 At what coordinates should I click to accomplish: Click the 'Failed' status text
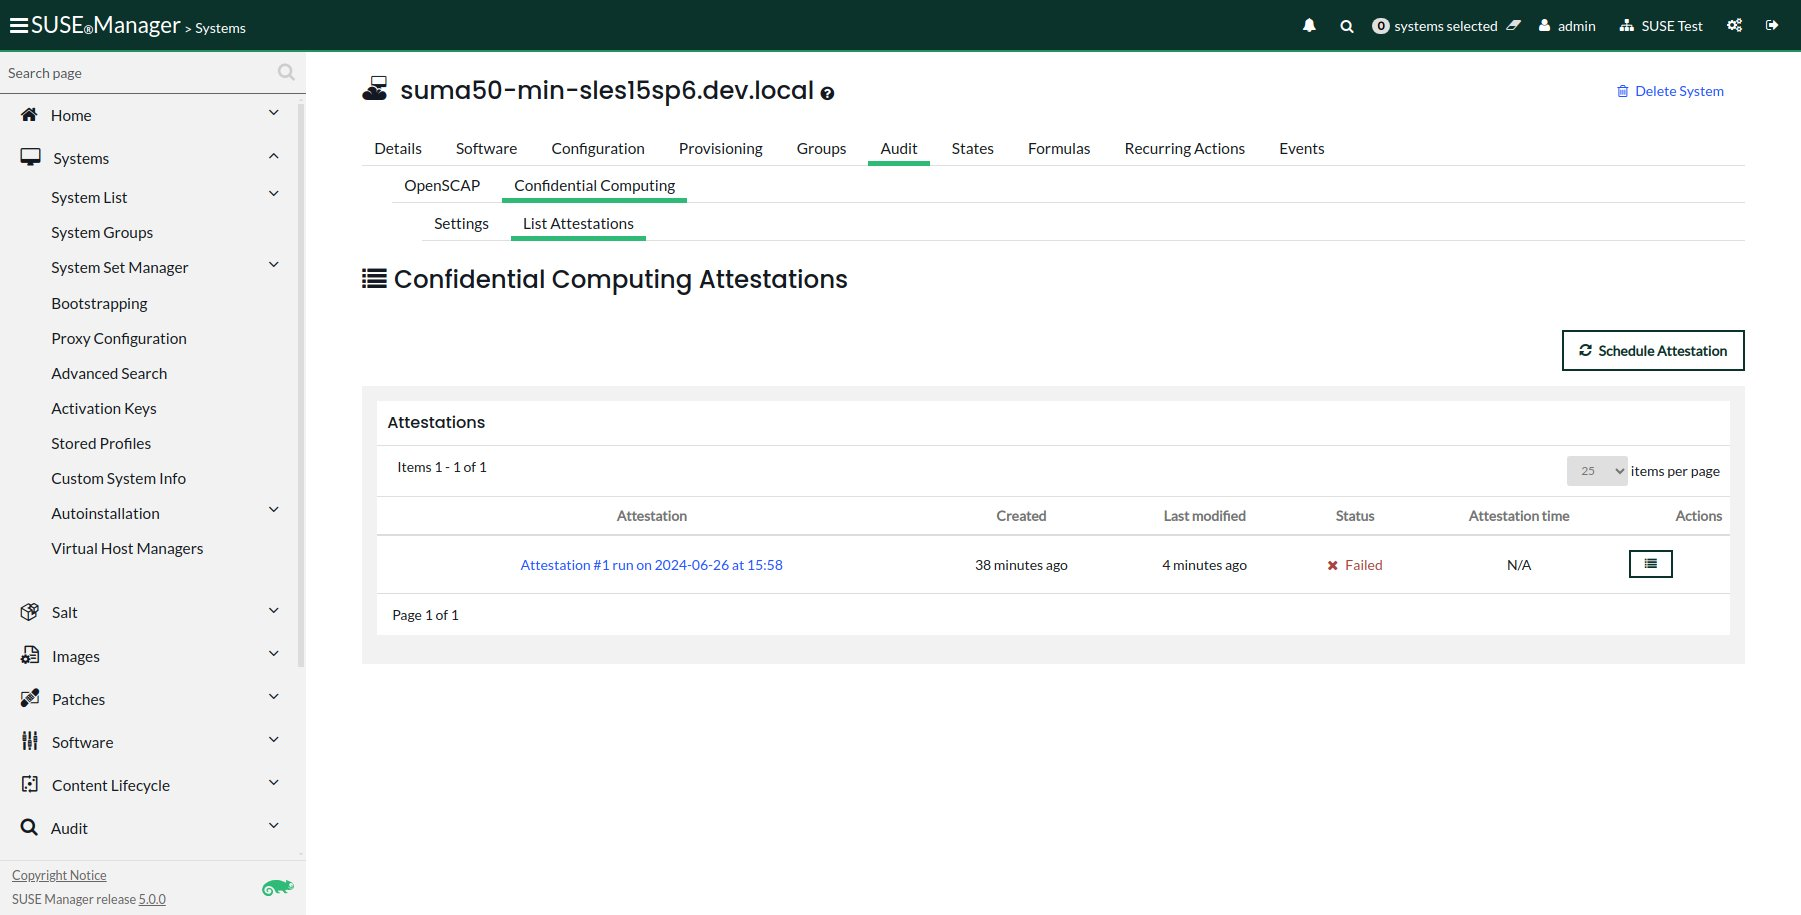pyautogui.click(x=1363, y=565)
